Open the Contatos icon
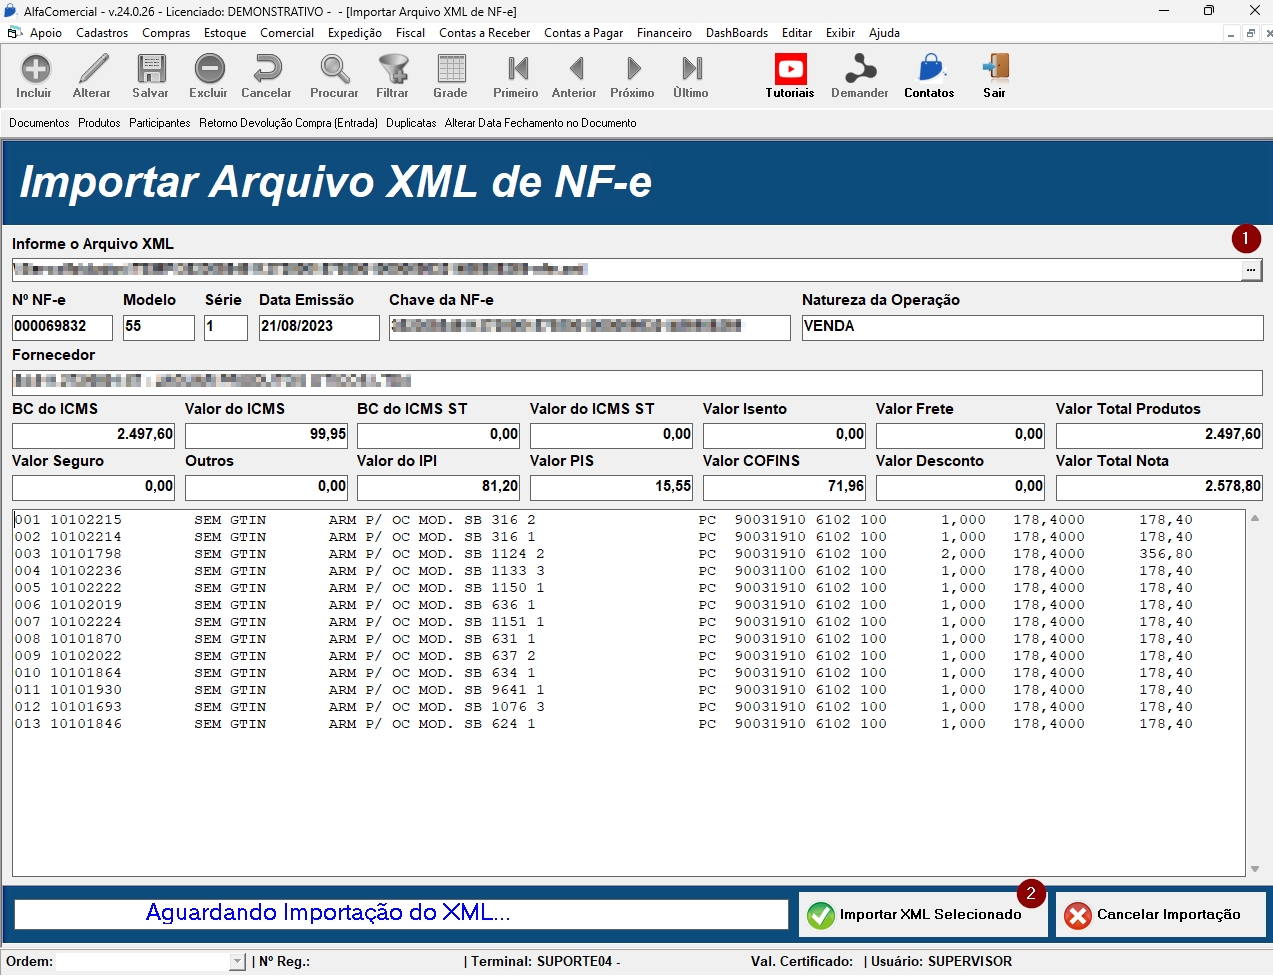This screenshot has height=976, width=1273. 930,69
